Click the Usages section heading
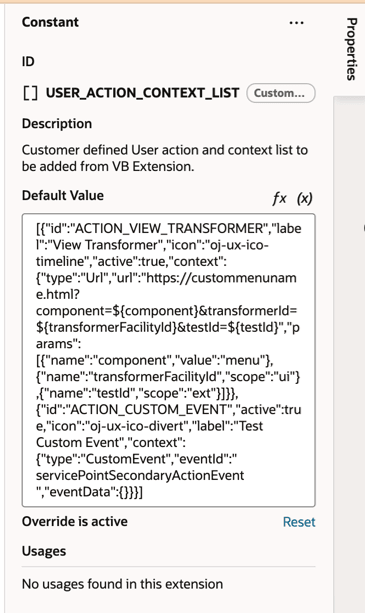The width and height of the screenshot is (365, 613). click(44, 551)
